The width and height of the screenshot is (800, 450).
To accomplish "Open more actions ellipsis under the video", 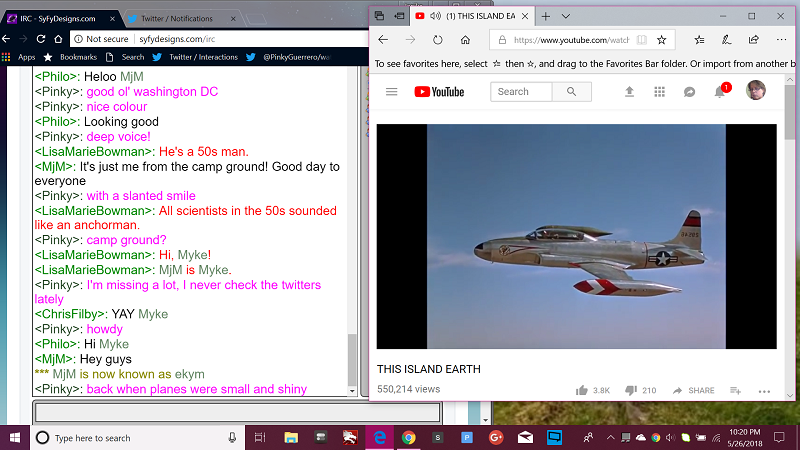I will point(764,391).
